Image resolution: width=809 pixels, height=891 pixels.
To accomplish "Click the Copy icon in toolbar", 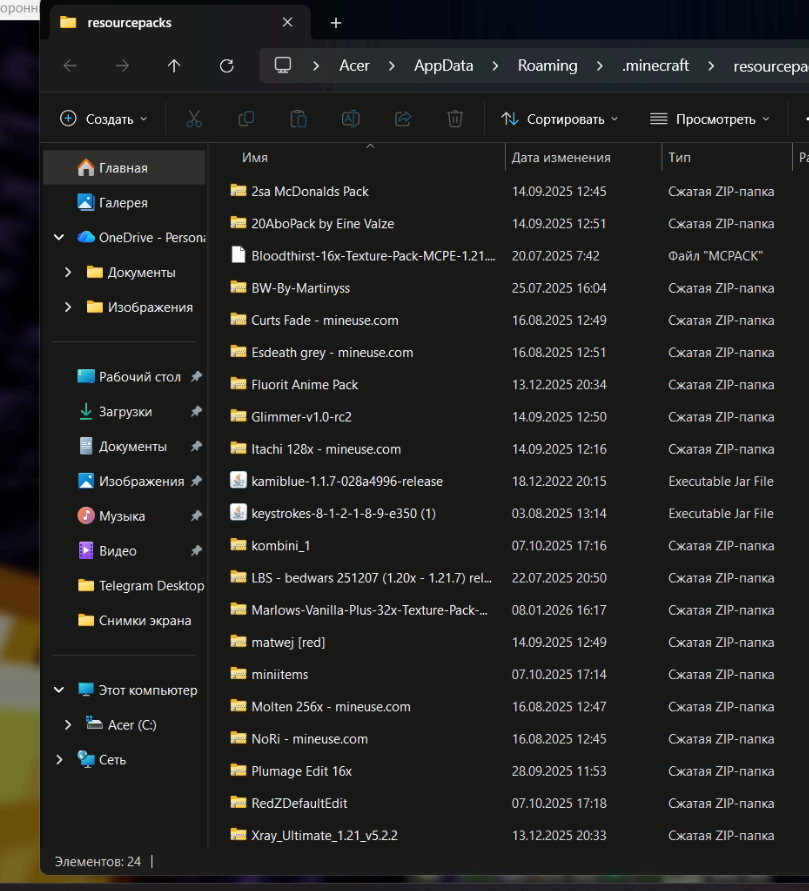I will point(246,119).
